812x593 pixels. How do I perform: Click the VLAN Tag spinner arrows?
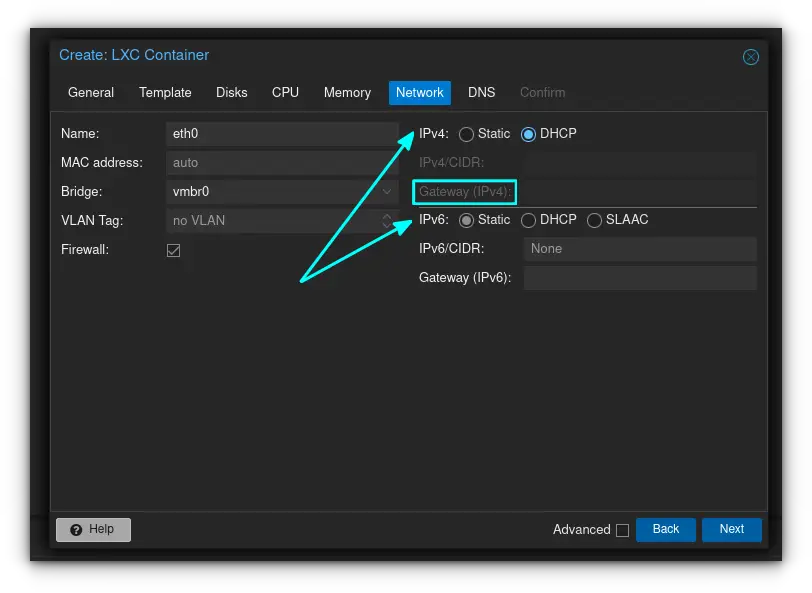click(x=387, y=221)
